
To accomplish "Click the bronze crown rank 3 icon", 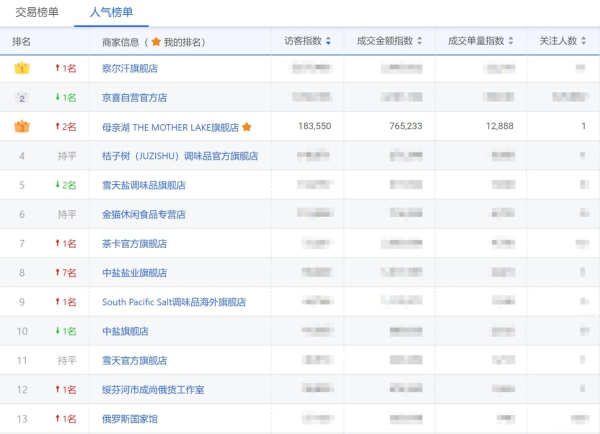I will click(22, 126).
